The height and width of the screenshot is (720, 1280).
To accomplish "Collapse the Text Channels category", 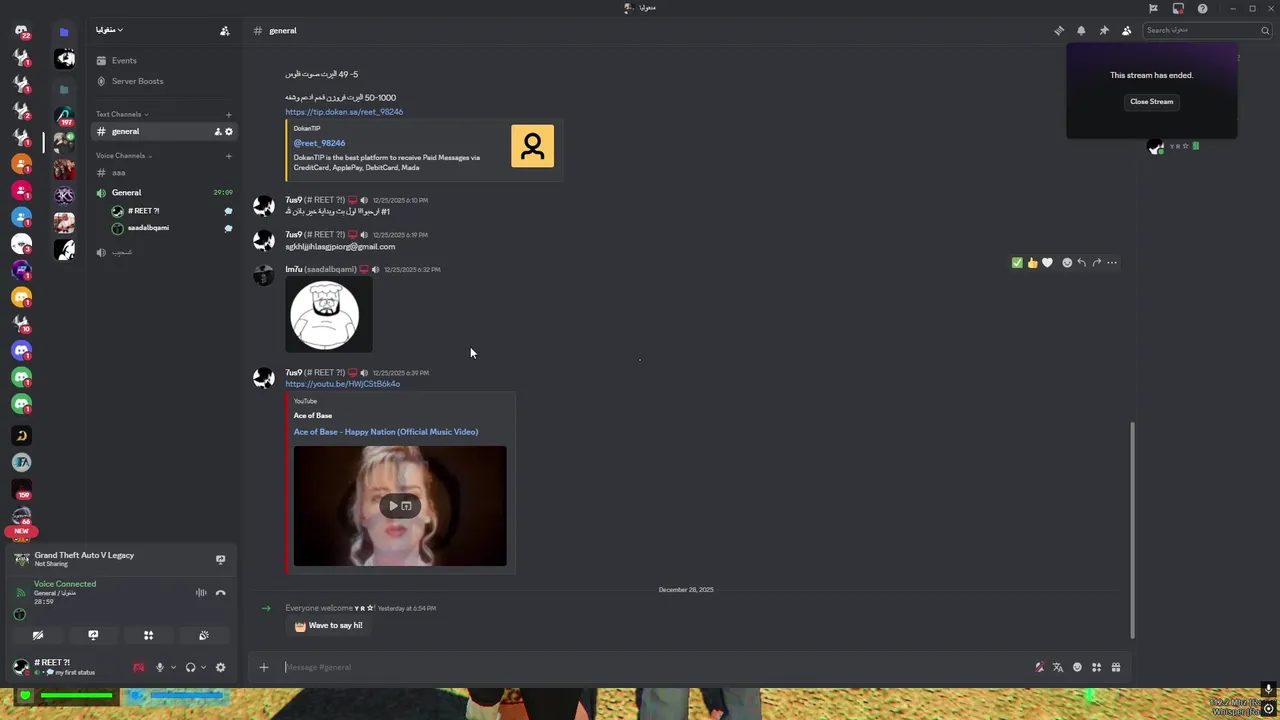I will (122, 114).
